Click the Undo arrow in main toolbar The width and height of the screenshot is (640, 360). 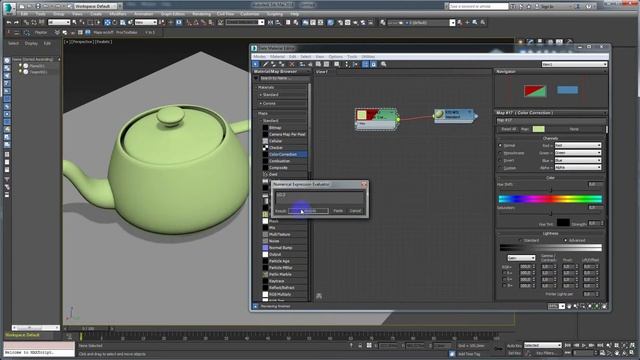click(x=9, y=22)
